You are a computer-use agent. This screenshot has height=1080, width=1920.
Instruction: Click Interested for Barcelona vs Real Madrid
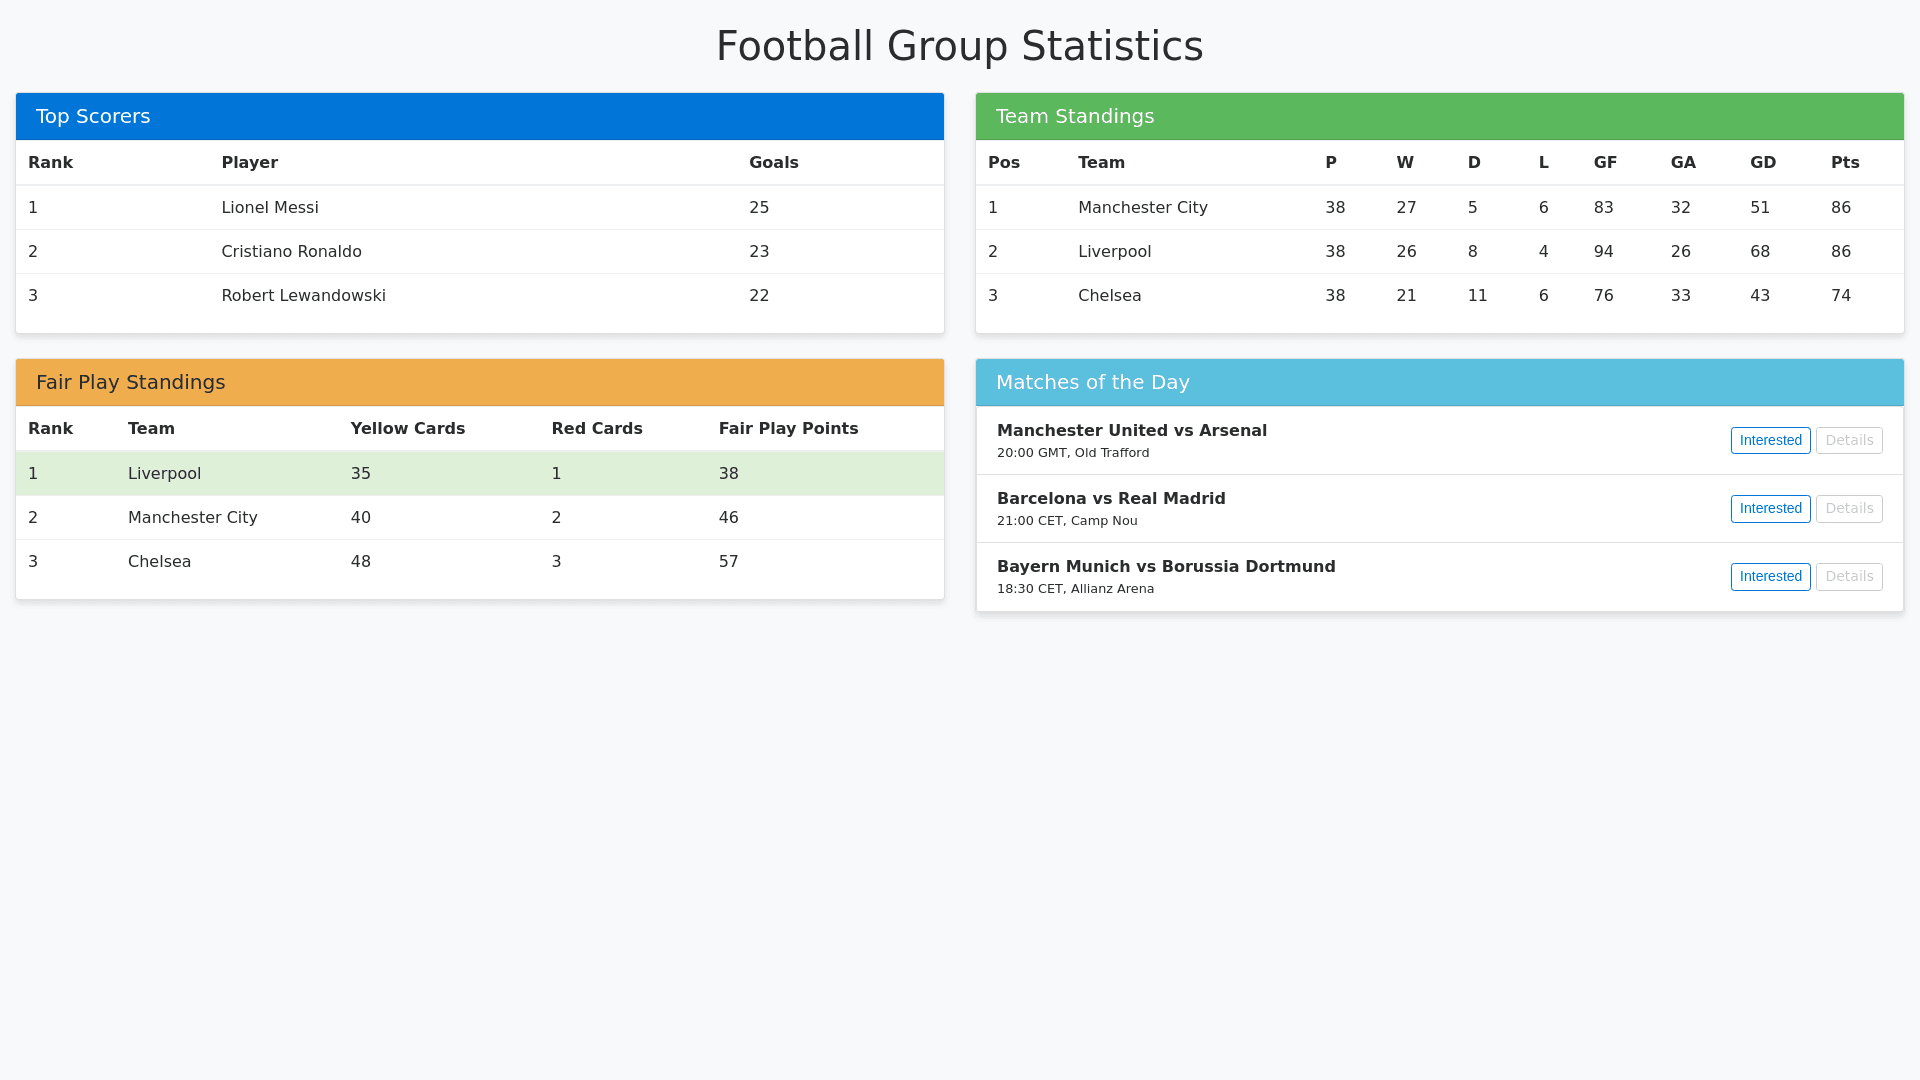point(1770,509)
